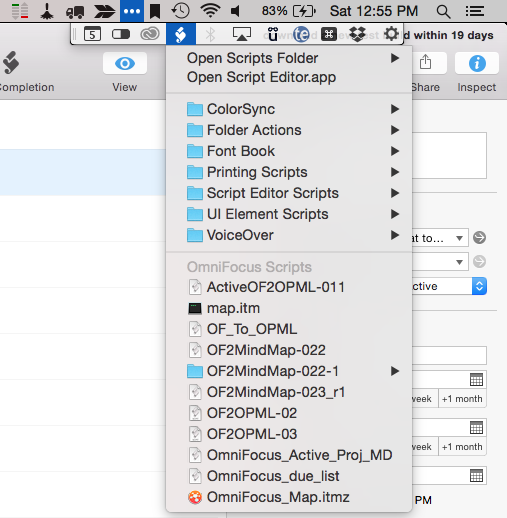
Task: Click the first +1 month button
Action: click(462, 399)
